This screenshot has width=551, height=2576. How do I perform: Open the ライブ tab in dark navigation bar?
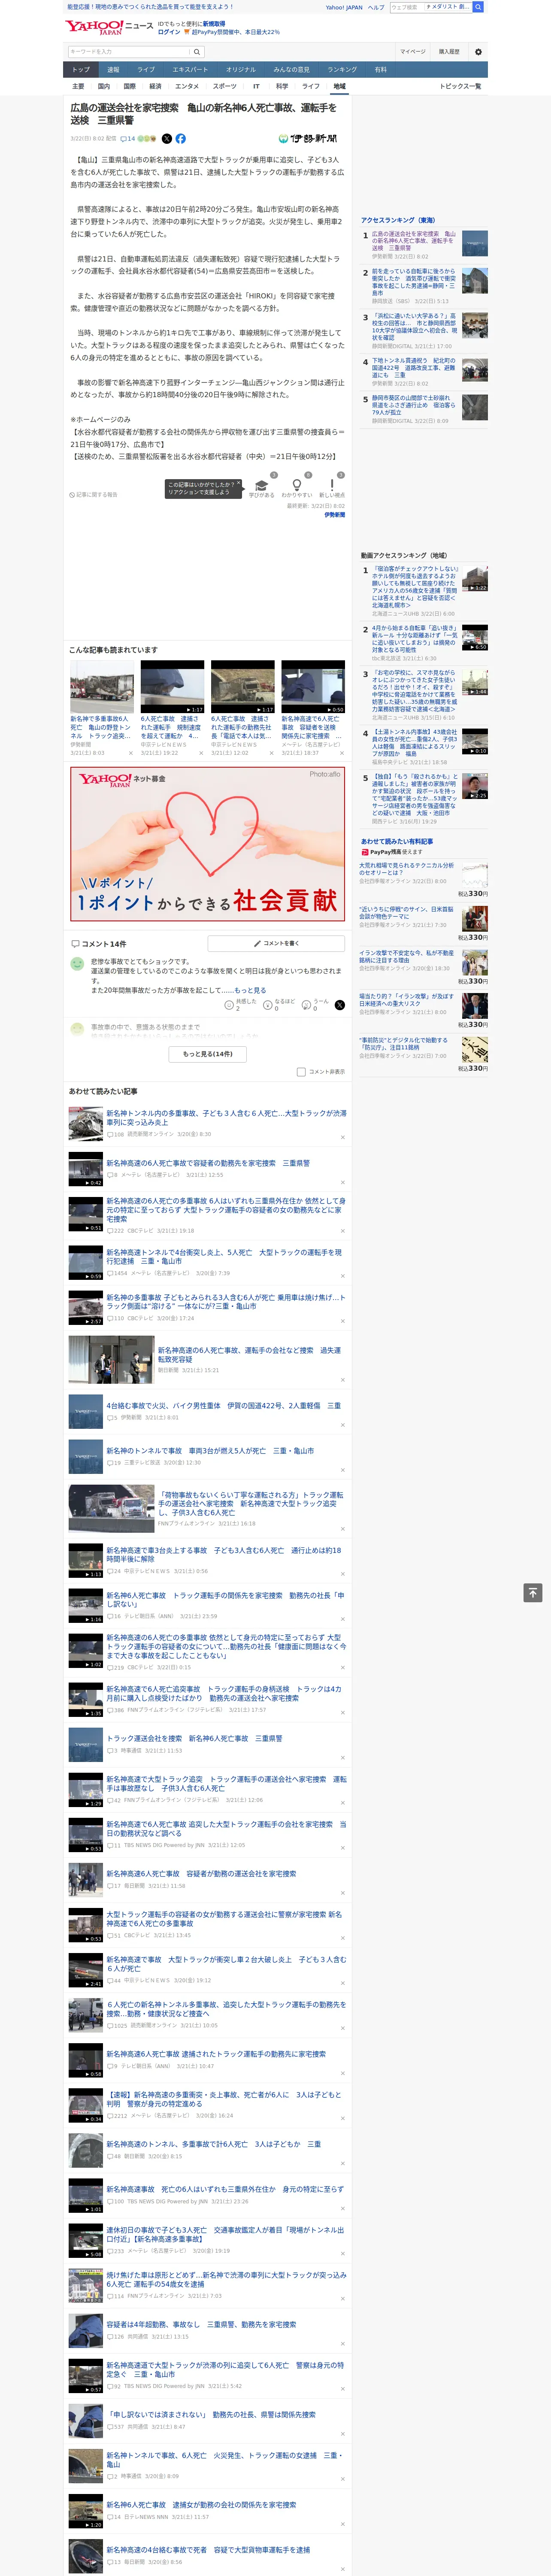[x=146, y=70]
